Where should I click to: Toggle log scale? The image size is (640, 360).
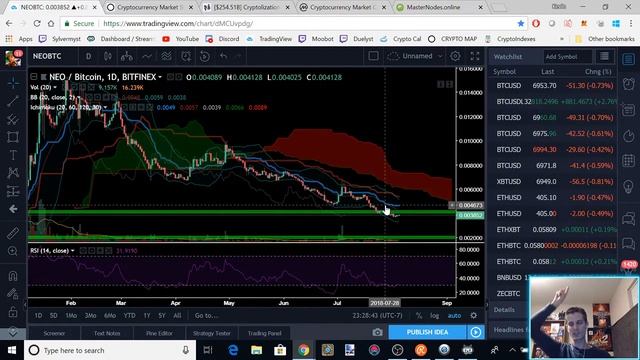click(434, 316)
